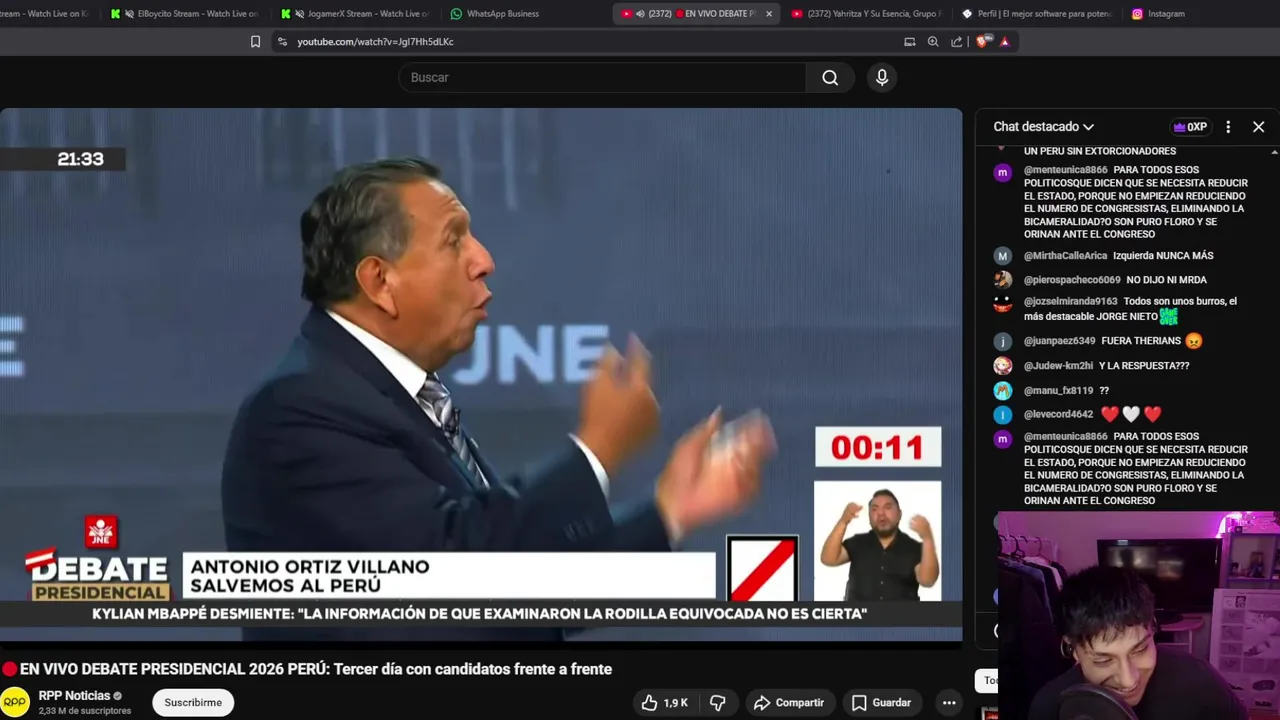The image size is (1280, 720).
Task: Click the 'NO DIJO NI MRDA' chat message
Action: point(1166,280)
